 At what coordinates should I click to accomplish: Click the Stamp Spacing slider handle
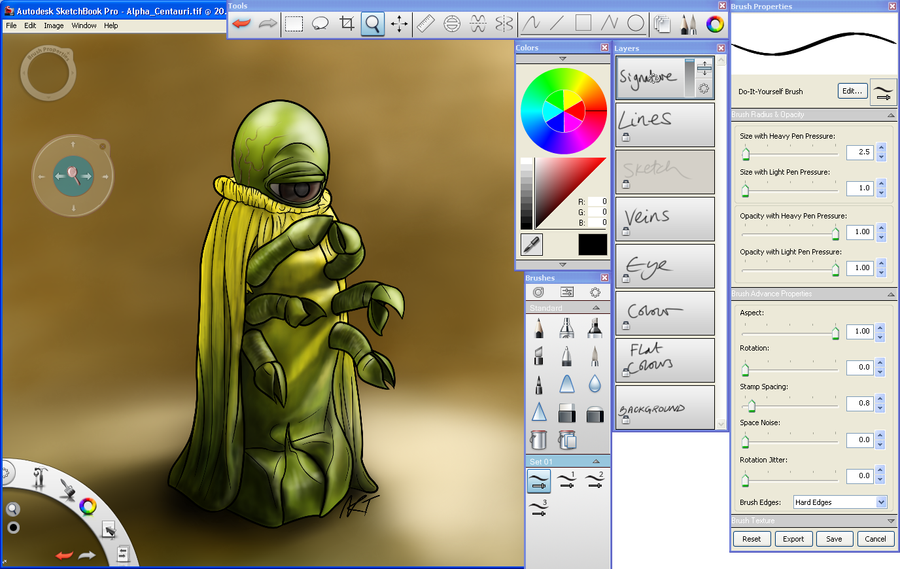pos(751,407)
